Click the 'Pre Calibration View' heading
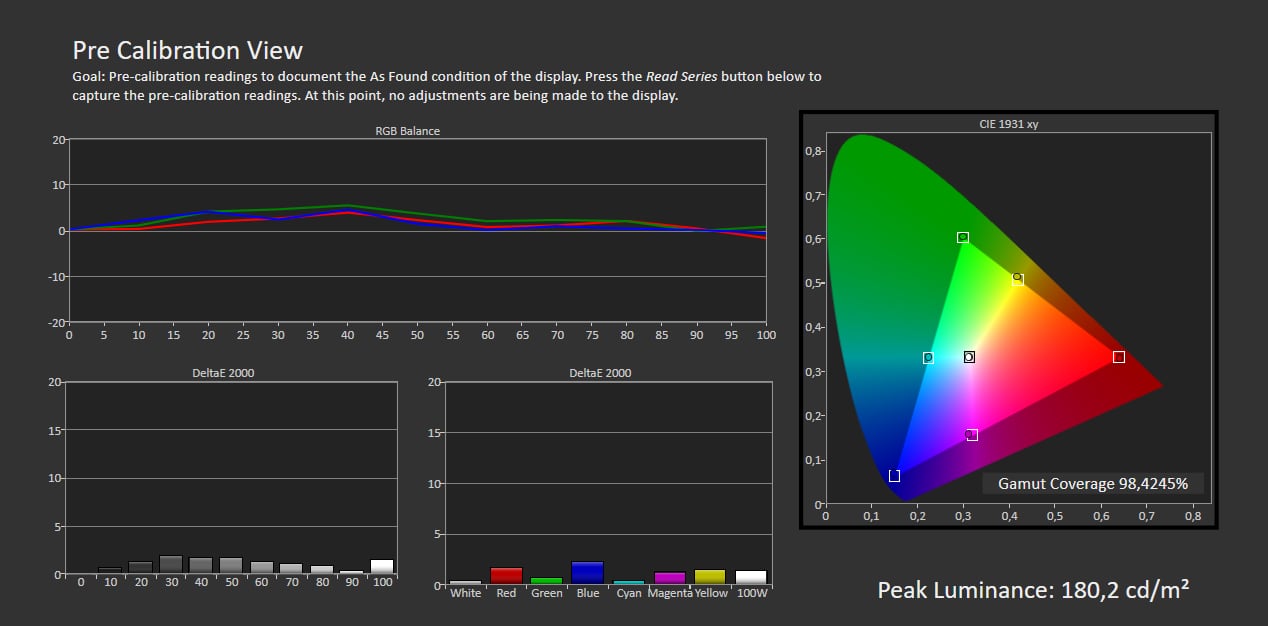Screen dimensions: 1268x626 click(188, 50)
